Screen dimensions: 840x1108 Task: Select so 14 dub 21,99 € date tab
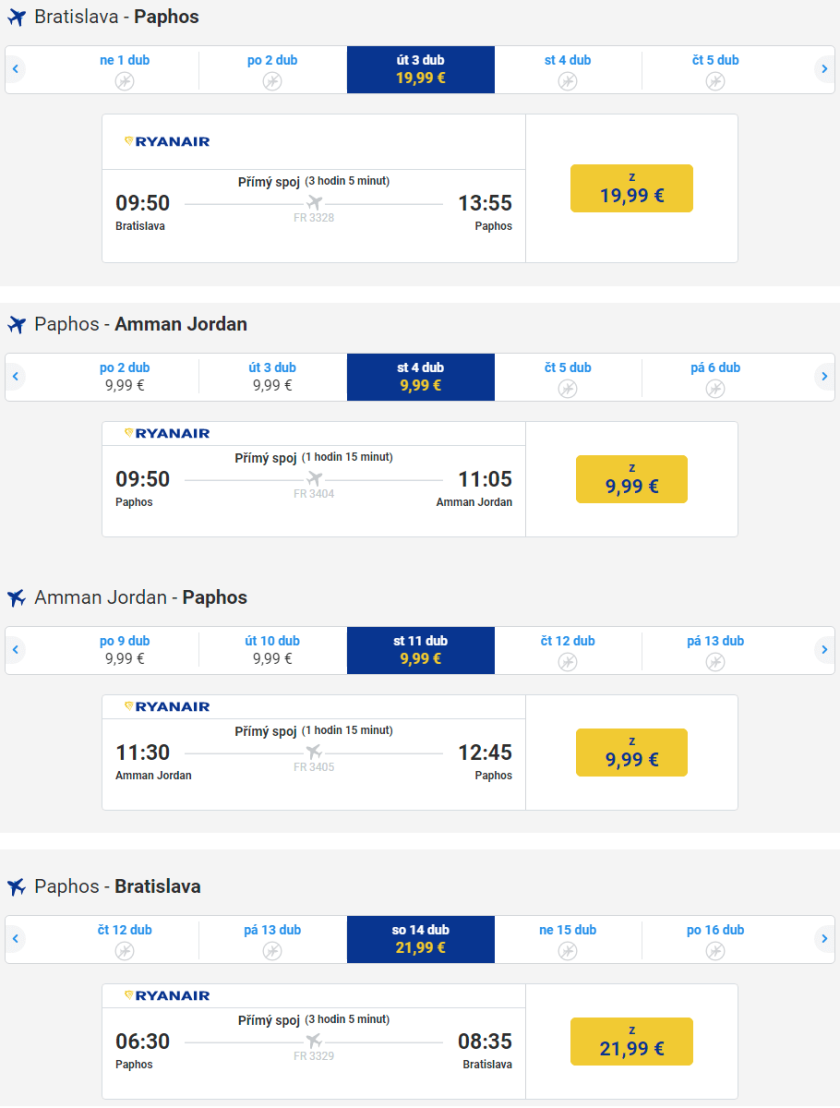pos(420,939)
